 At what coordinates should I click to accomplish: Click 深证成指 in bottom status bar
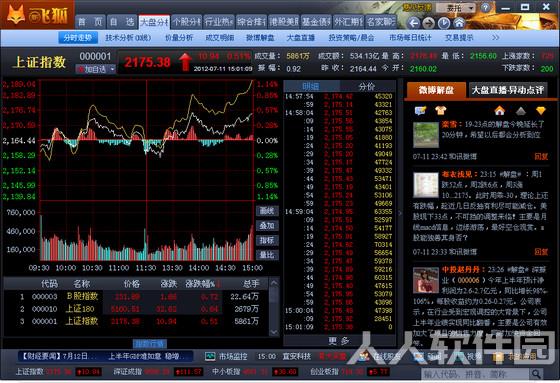point(128,372)
